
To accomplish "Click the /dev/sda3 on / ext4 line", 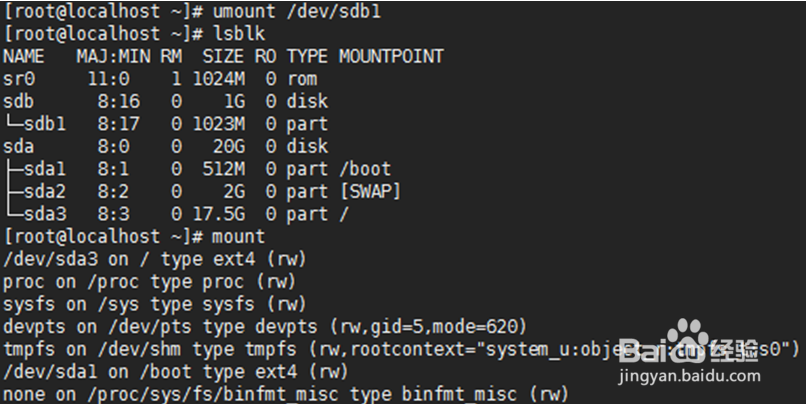I will (x=155, y=259).
